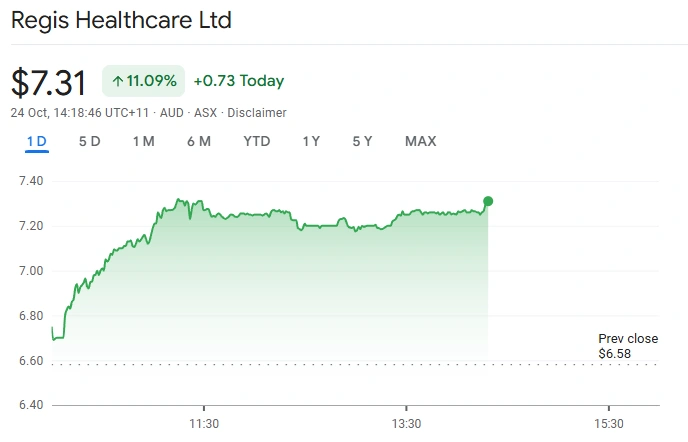Click the Prev close $6.58 label

628,346
